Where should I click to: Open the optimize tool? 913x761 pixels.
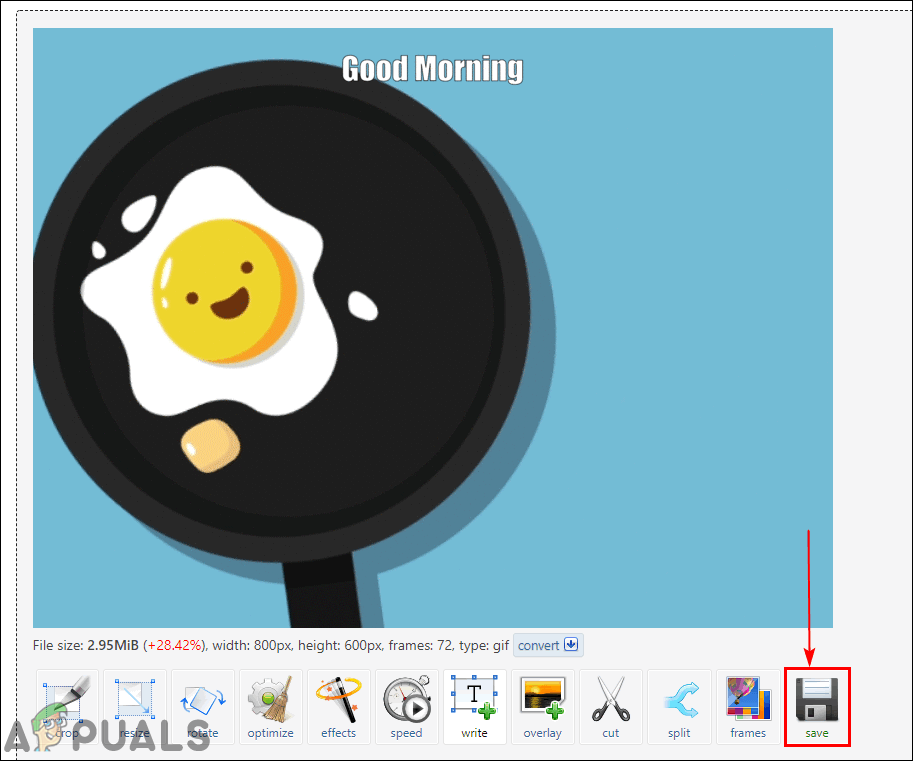(271, 707)
